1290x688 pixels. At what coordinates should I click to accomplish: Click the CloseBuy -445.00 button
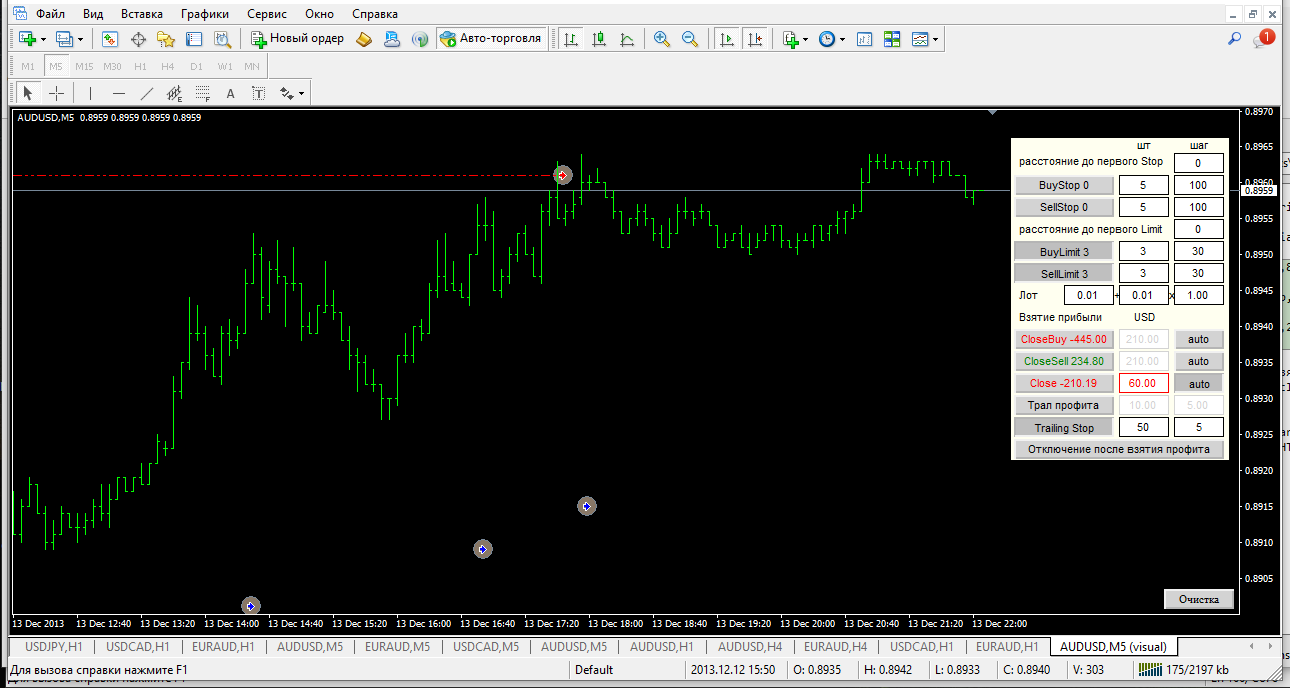click(x=1064, y=340)
